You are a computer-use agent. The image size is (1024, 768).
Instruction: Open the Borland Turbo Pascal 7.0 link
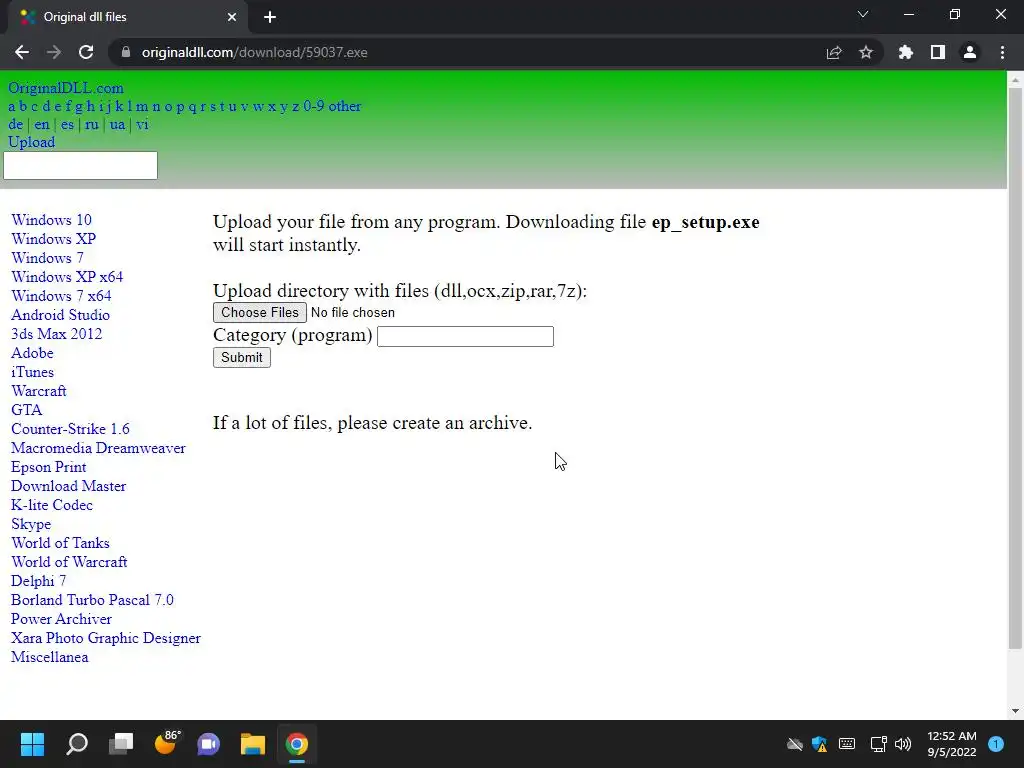pos(92,600)
